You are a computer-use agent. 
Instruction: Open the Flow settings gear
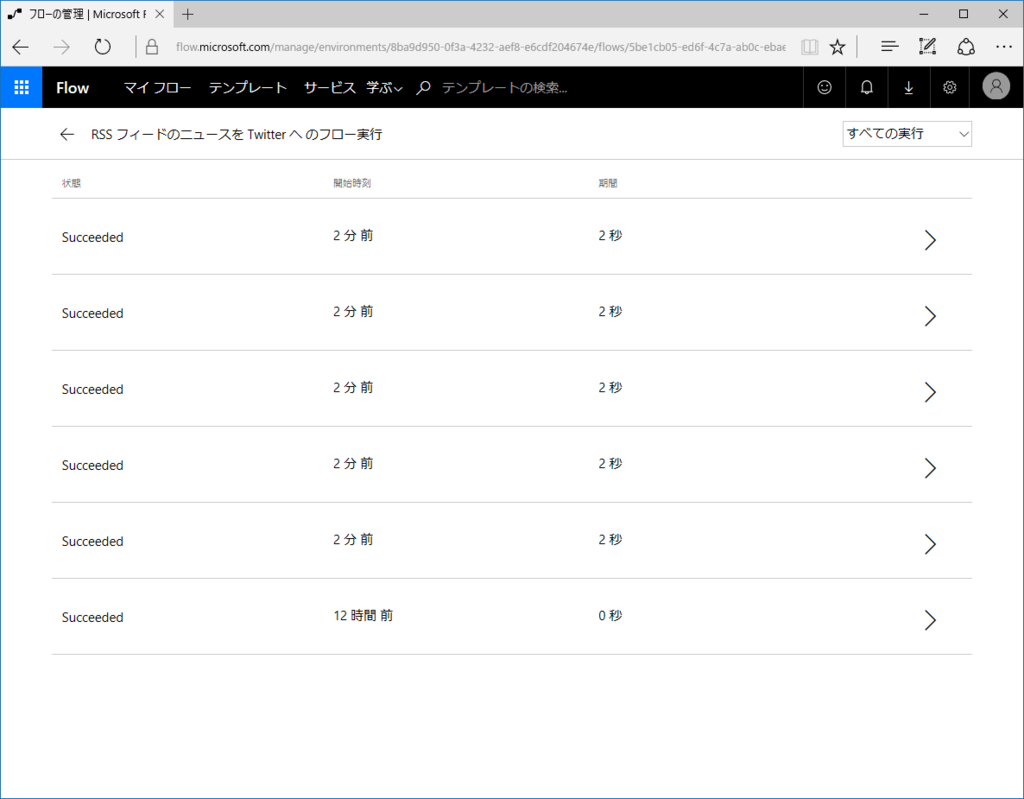pyautogui.click(x=948, y=87)
